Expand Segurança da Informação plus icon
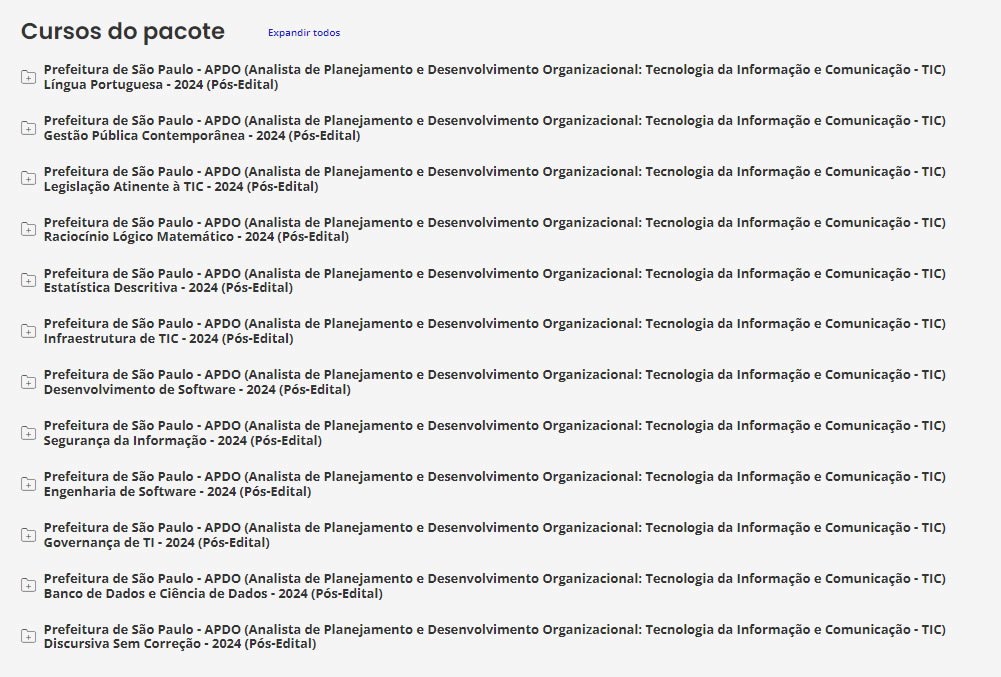Image resolution: width=1001 pixels, height=677 pixels. coord(28,434)
